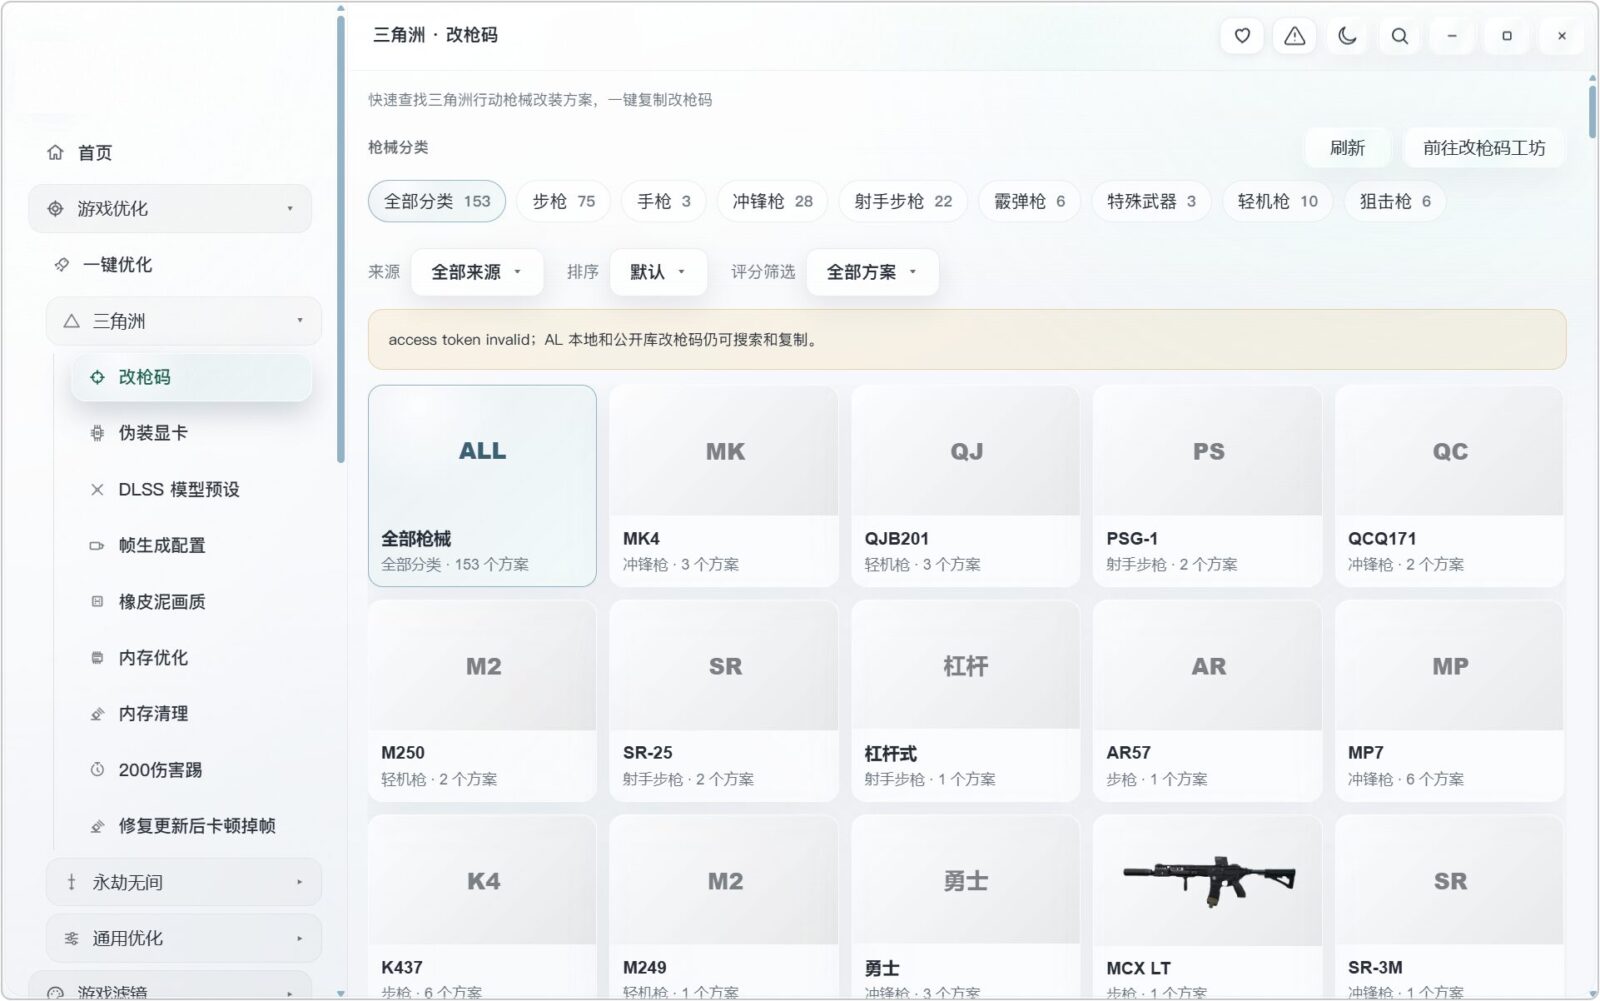The height and width of the screenshot is (1001, 1600).
Task: Click the rocket icon beside 一键优化
Action: pyautogui.click(x=62, y=264)
